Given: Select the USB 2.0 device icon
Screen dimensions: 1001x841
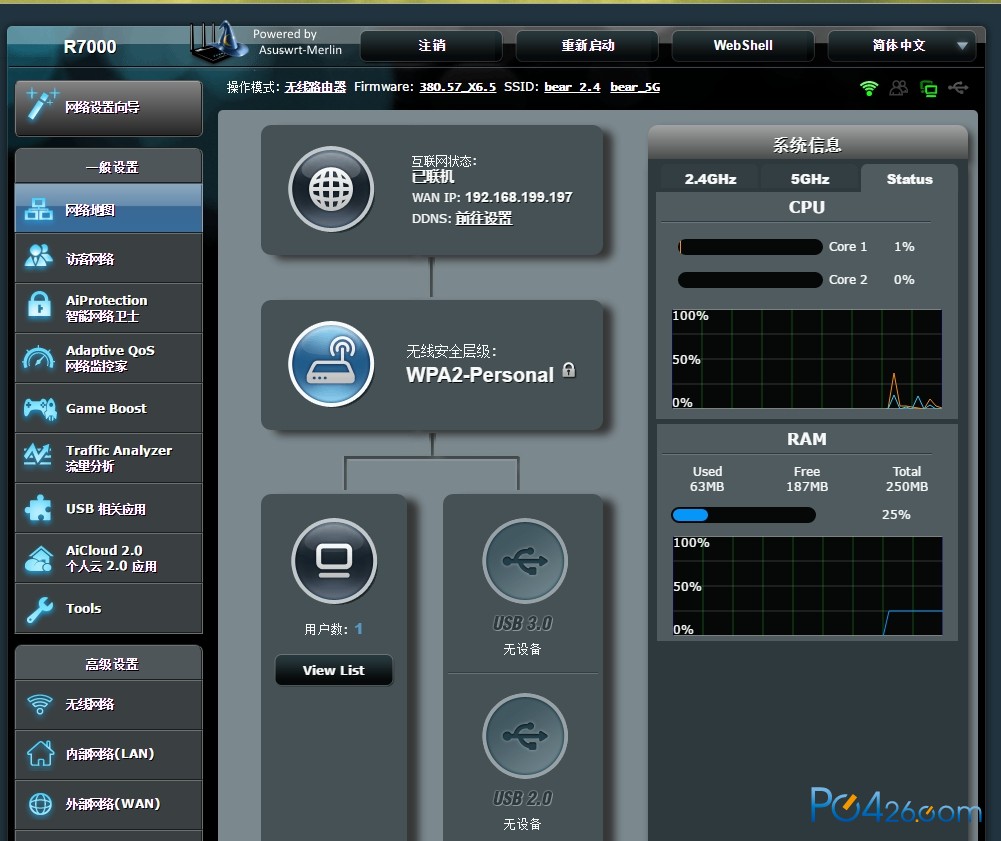Looking at the screenshot, I should click(525, 736).
